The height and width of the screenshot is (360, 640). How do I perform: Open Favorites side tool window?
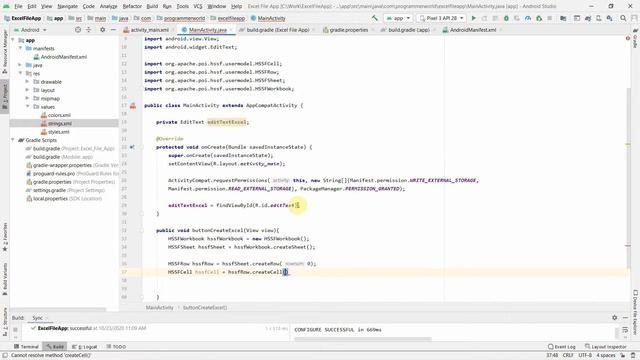tap(5, 237)
